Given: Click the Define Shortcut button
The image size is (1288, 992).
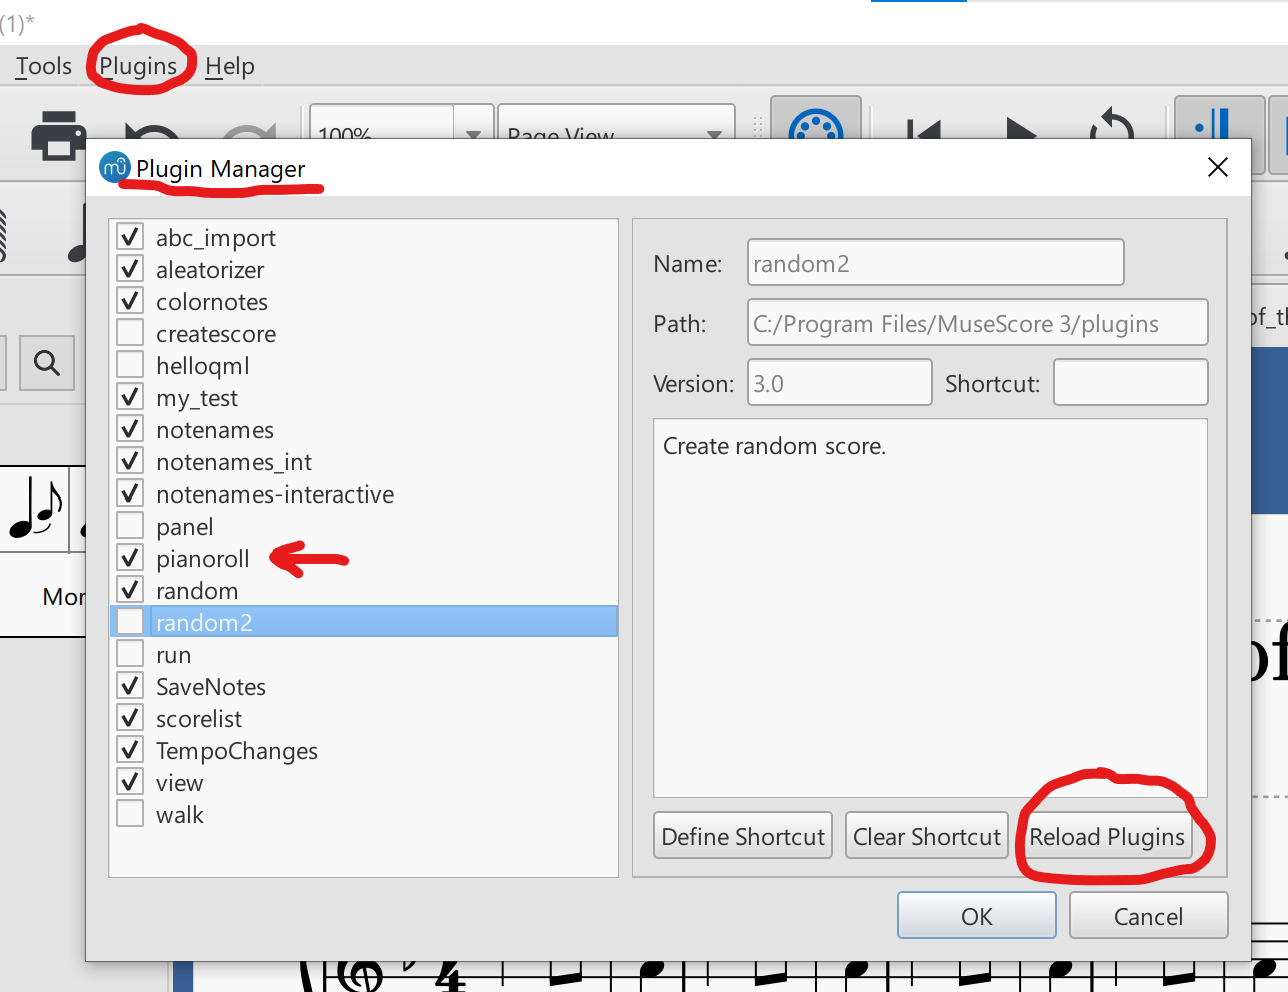Looking at the screenshot, I should (743, 837).
